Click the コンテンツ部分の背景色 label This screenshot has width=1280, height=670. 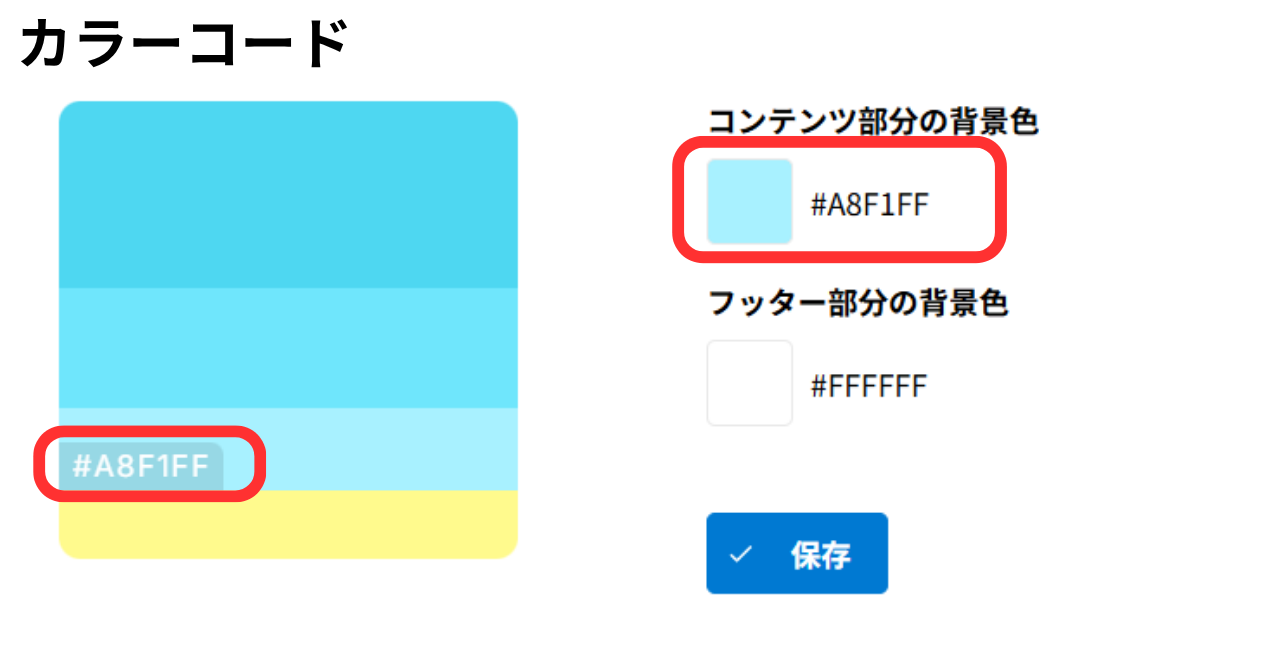pyautogui.click(x=873, y=122)
